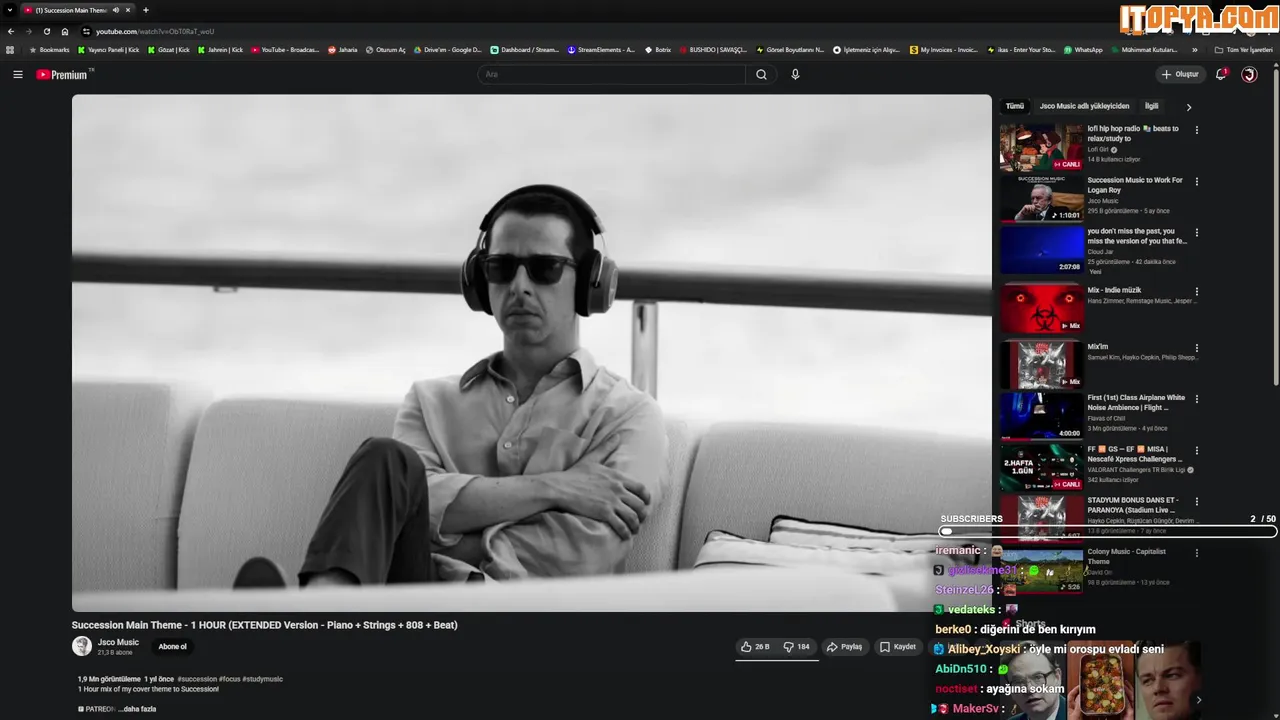This screenshot has width=1280, height=720.
Task: Open the blue 2:07:08 video thumbnail
Action: tap(1041, 250)
